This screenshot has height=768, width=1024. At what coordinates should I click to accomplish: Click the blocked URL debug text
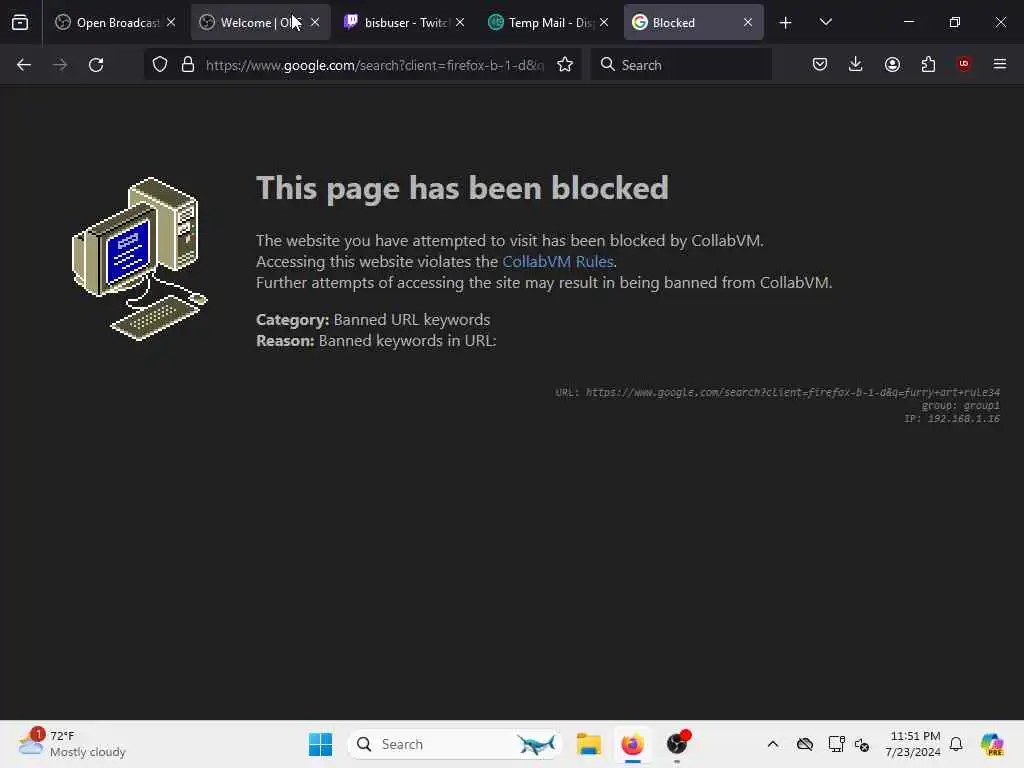tap(777, 392)
